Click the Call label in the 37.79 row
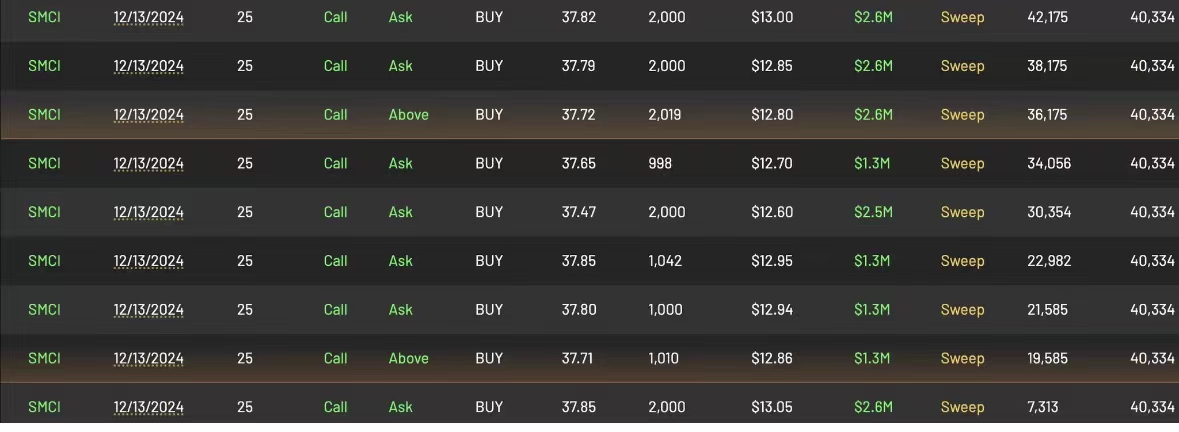This screenshot has width=1179, height=432. pos(335,66)
